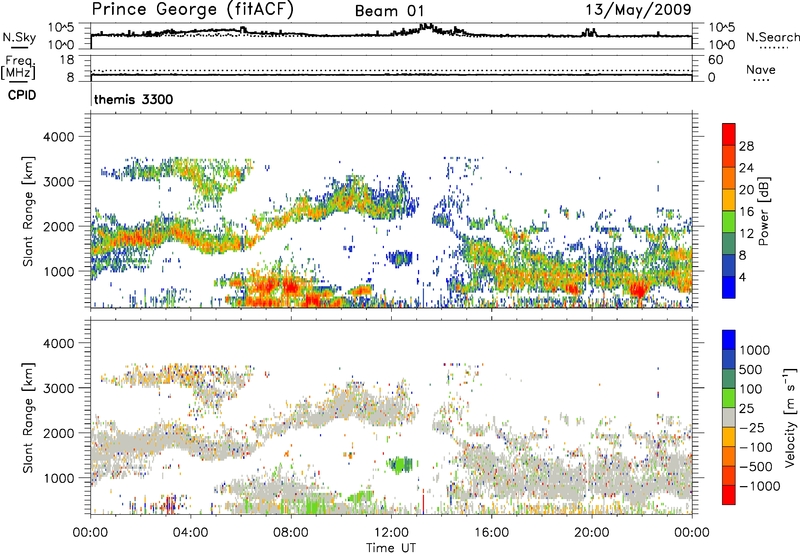
Task: Select the plot title "Prince George (fitACF)"
Action: [192, 9]
